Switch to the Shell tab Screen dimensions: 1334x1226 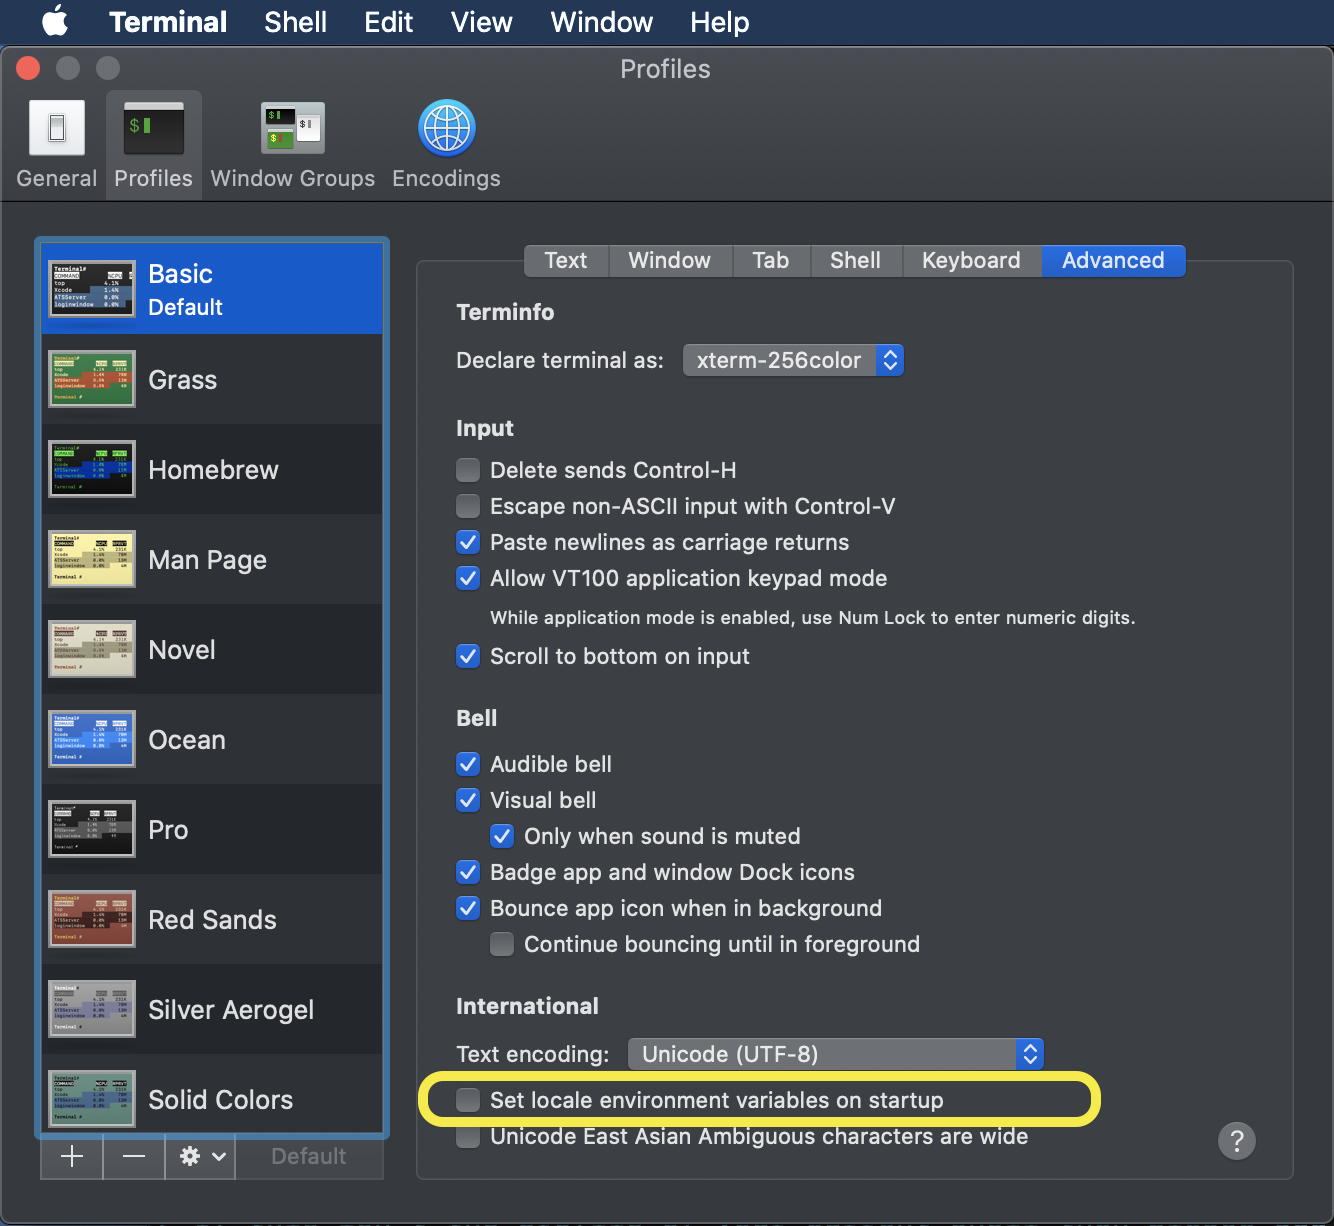856,260
